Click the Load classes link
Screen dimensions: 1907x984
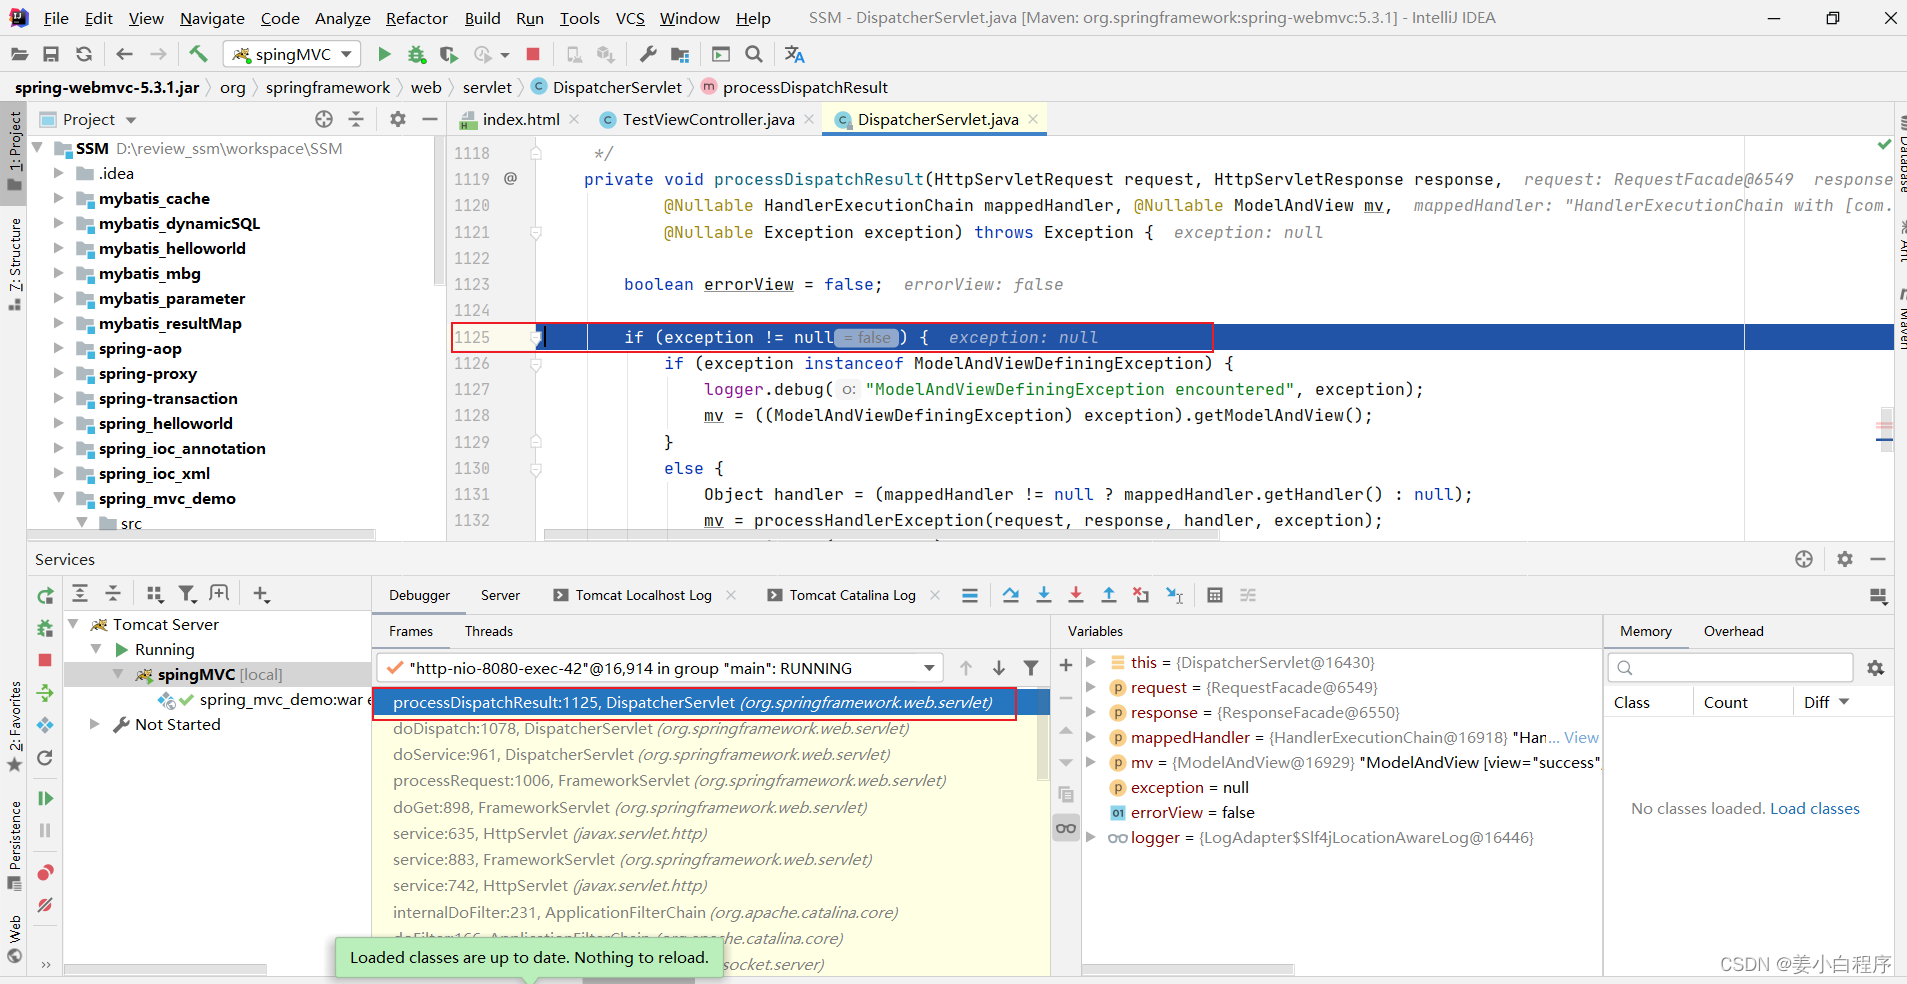(x=1814, y=808)
